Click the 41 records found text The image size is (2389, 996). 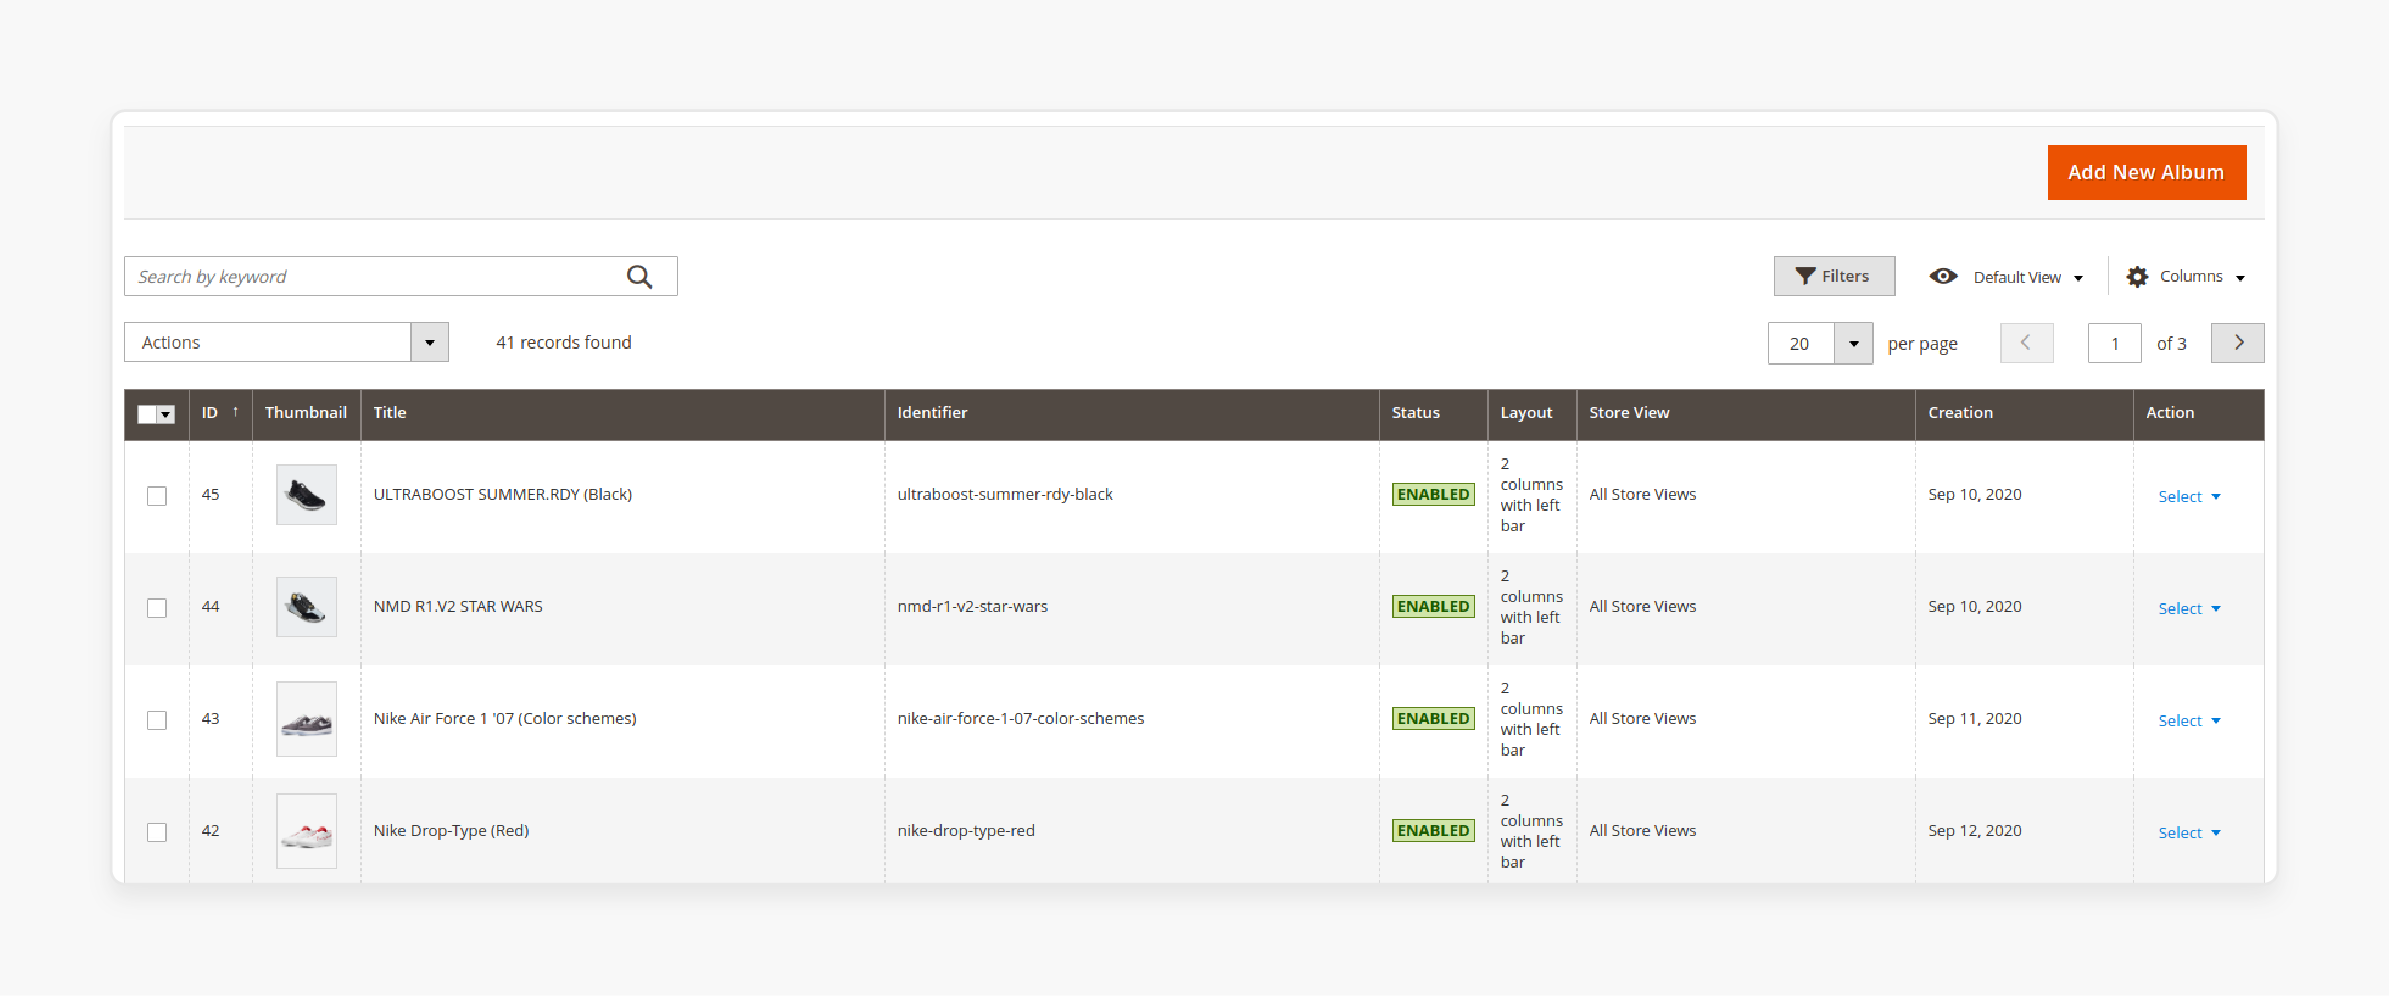(x=564, y=343)
